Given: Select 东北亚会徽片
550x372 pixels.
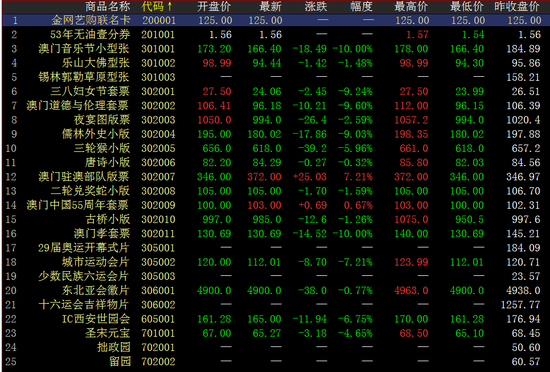Looking at the screenshot, I should [x=96, y=290].
